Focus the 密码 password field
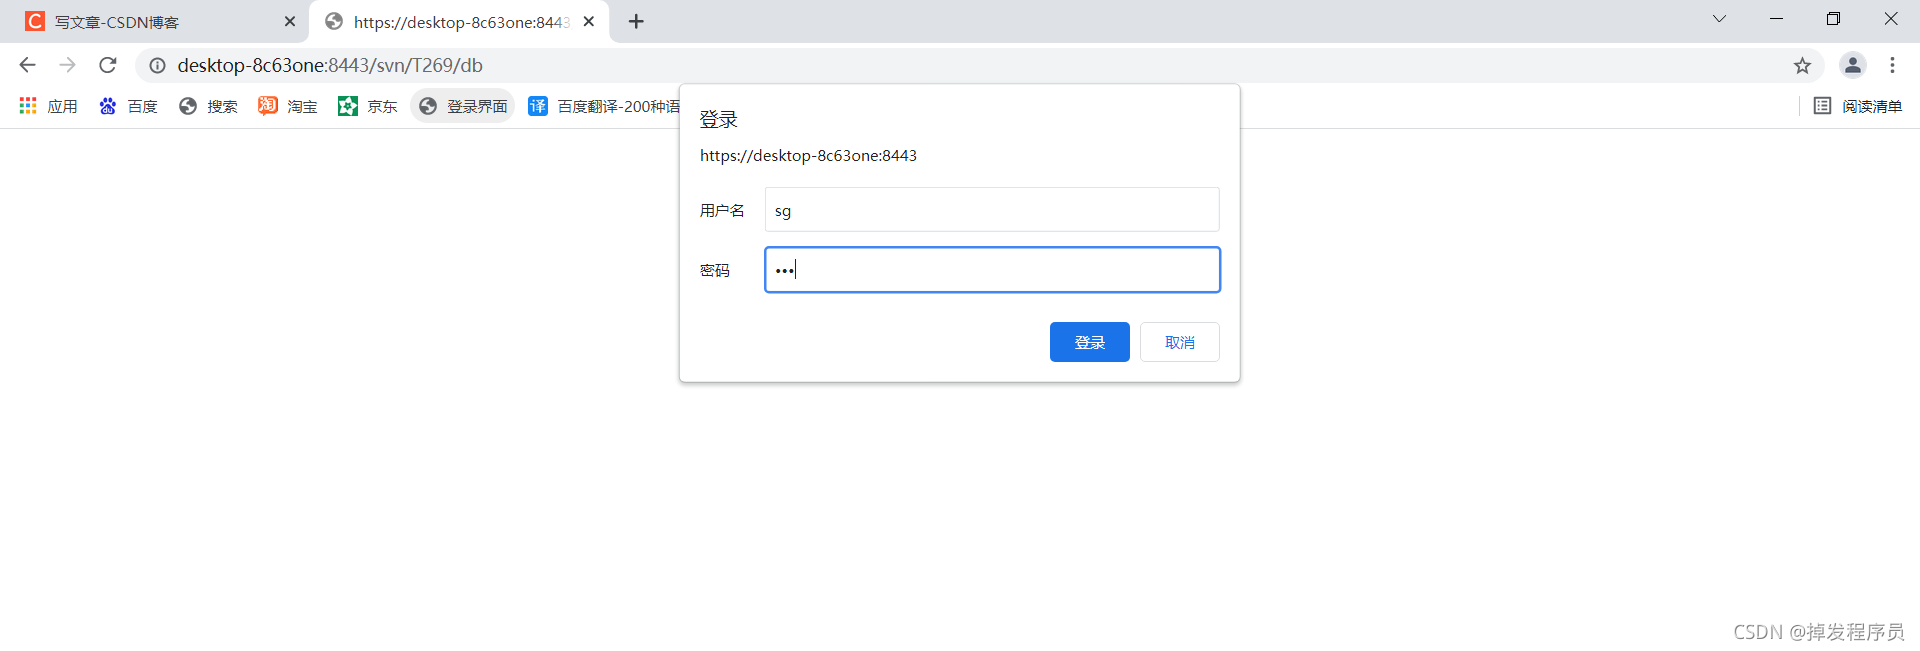This screenshot has width=1920, height=651. pos(992,270)
